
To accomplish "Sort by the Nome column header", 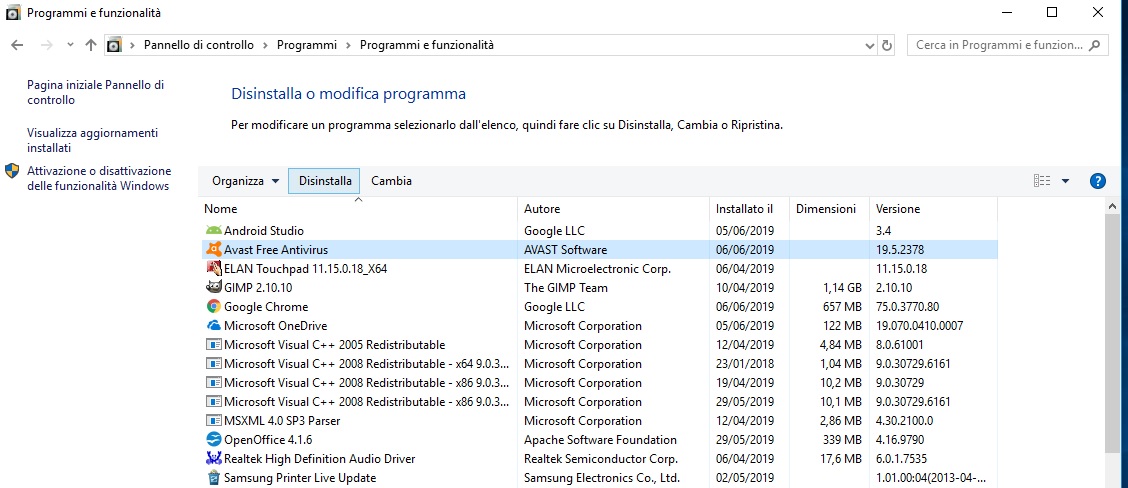I will click(x=358, y=209).
